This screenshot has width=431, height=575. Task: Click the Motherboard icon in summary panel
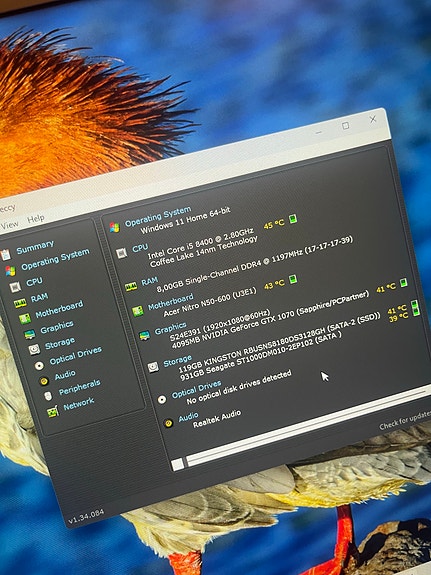138,311
